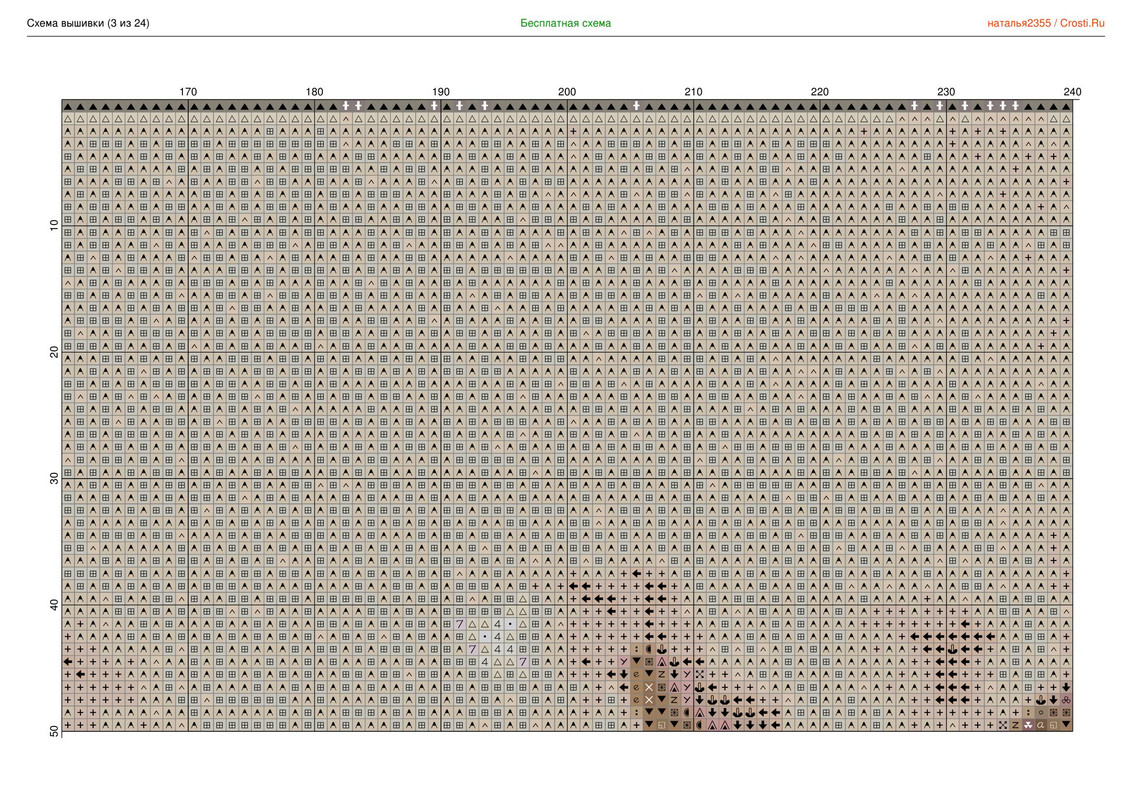
Task: Select column label 180 on top ruler
Action: coord(314,92)
